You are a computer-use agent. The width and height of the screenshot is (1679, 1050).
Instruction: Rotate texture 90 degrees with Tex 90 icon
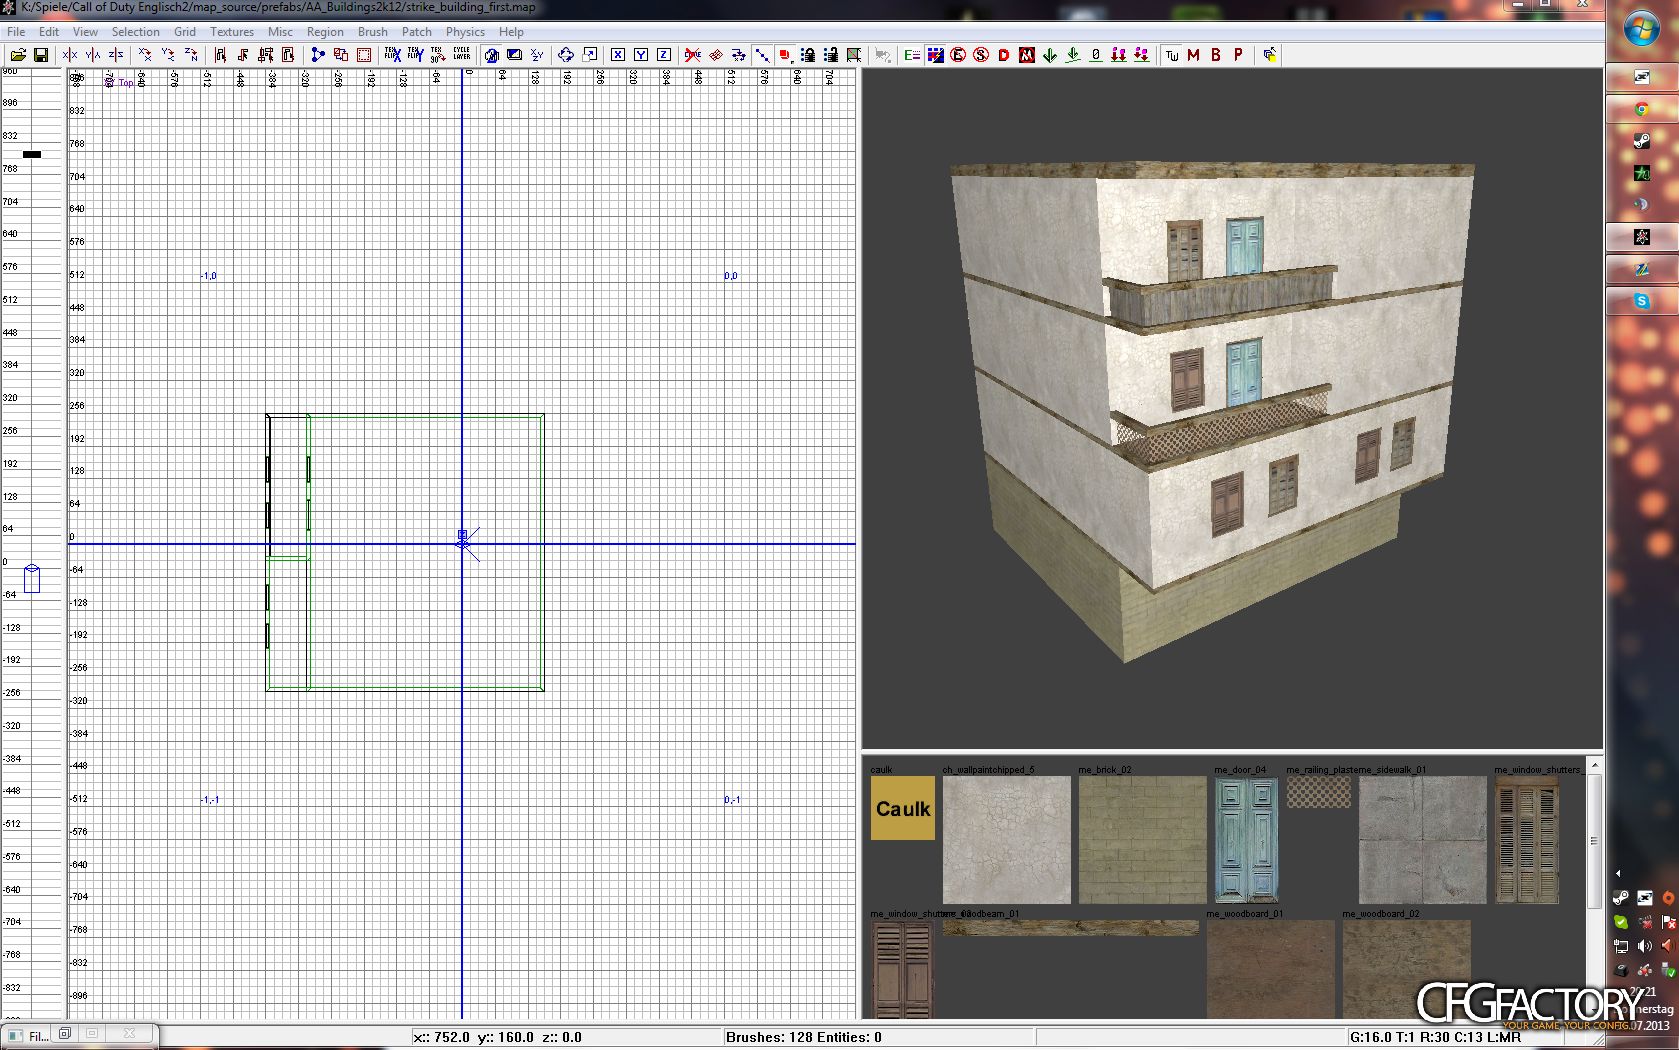tap(438, 55)
